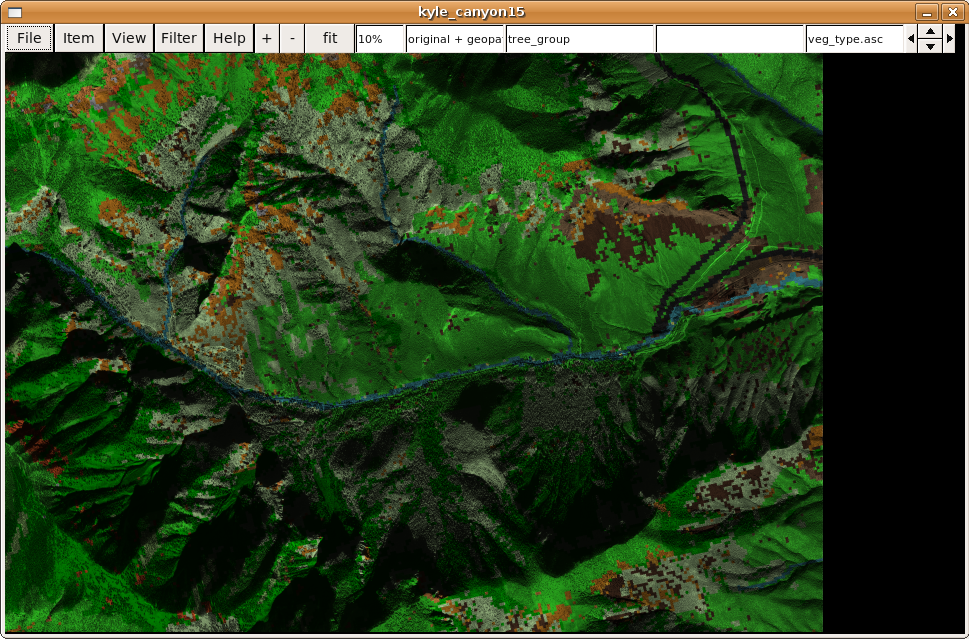Image resolution: width=969 pixels, height=639 pixels.
Task: Click the left arrow pan button
Action: (x=911, y=38)
